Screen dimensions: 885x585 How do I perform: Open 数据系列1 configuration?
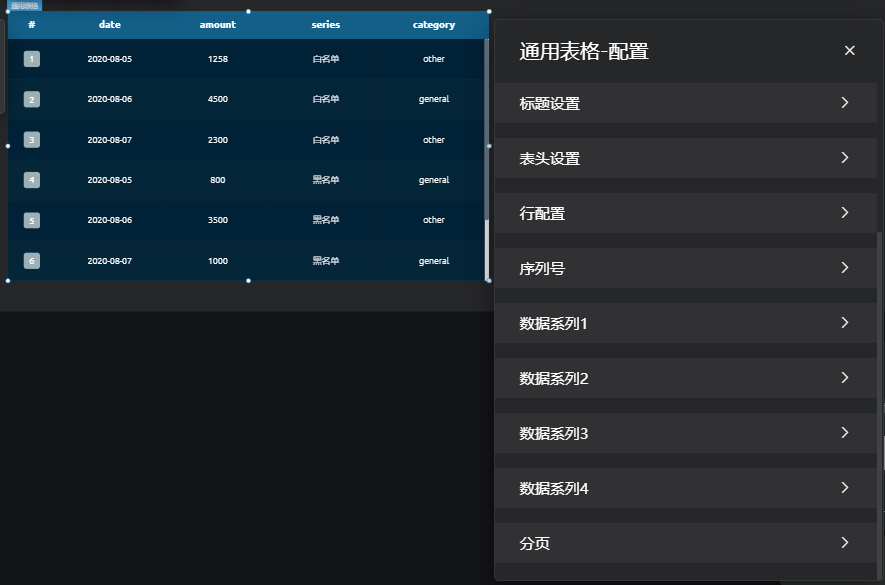(685, 323)
